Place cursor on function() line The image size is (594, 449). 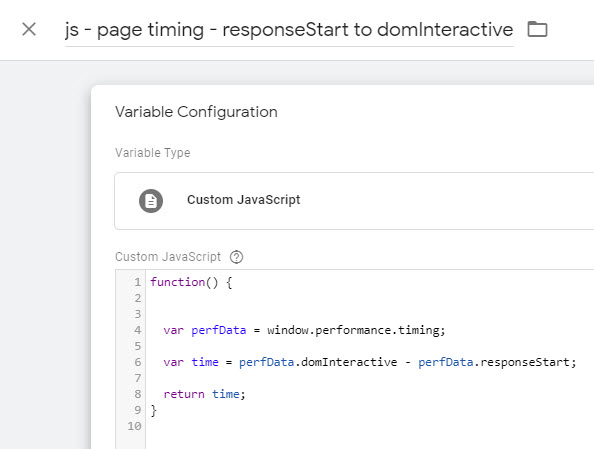[191, 282]
